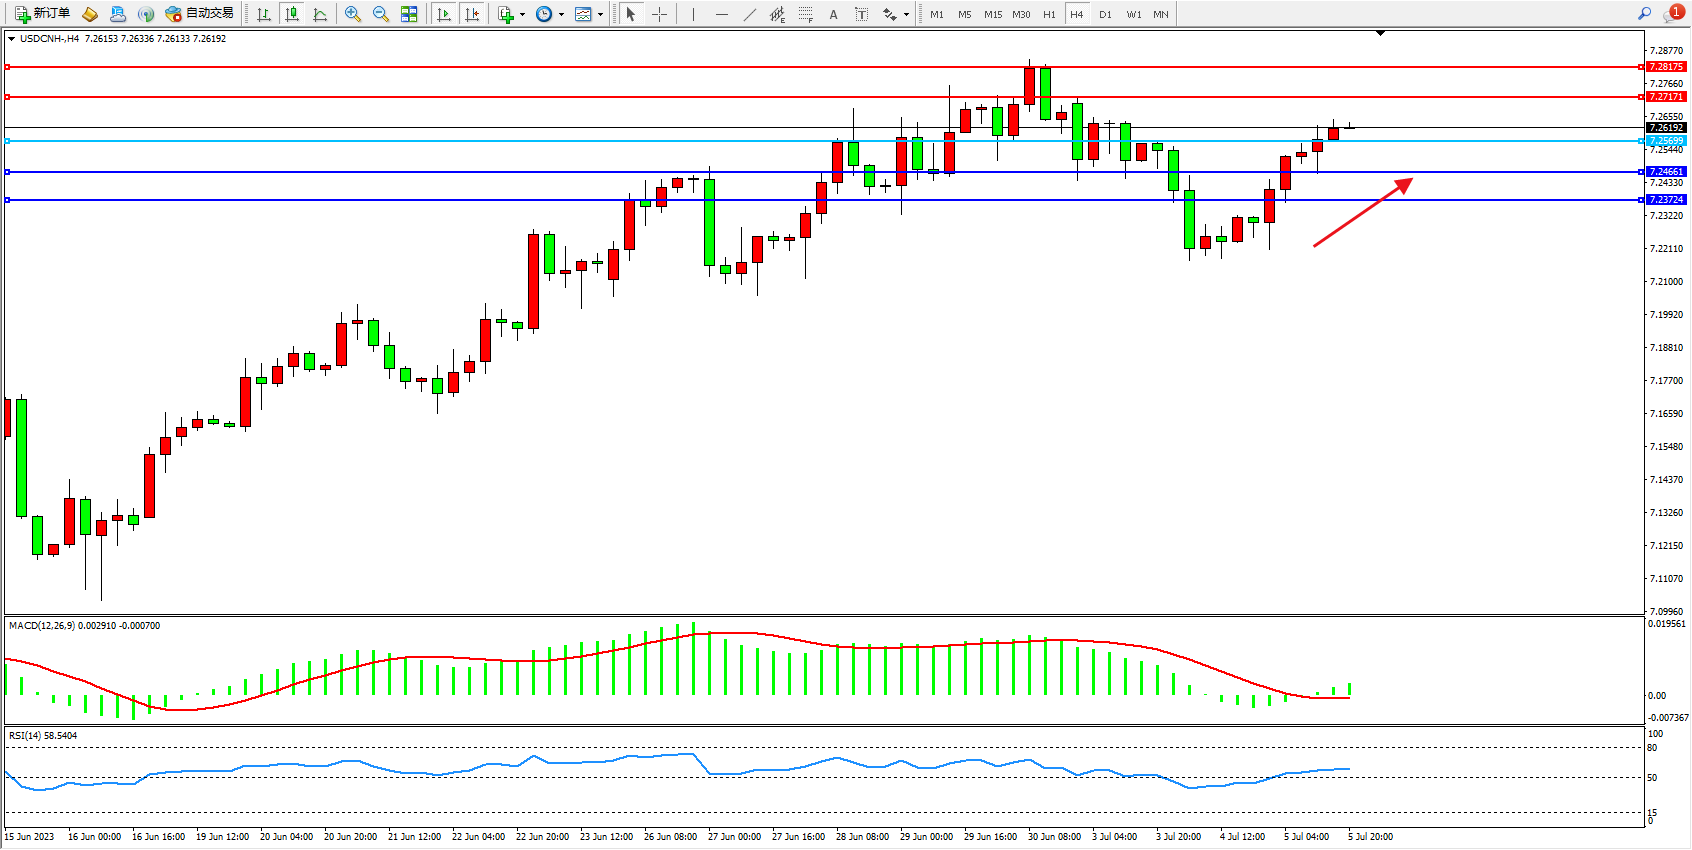The width and height of the screenshot is (1692, 850).
Task: Select the Text Label tool
Action: (x=861, y=14)
